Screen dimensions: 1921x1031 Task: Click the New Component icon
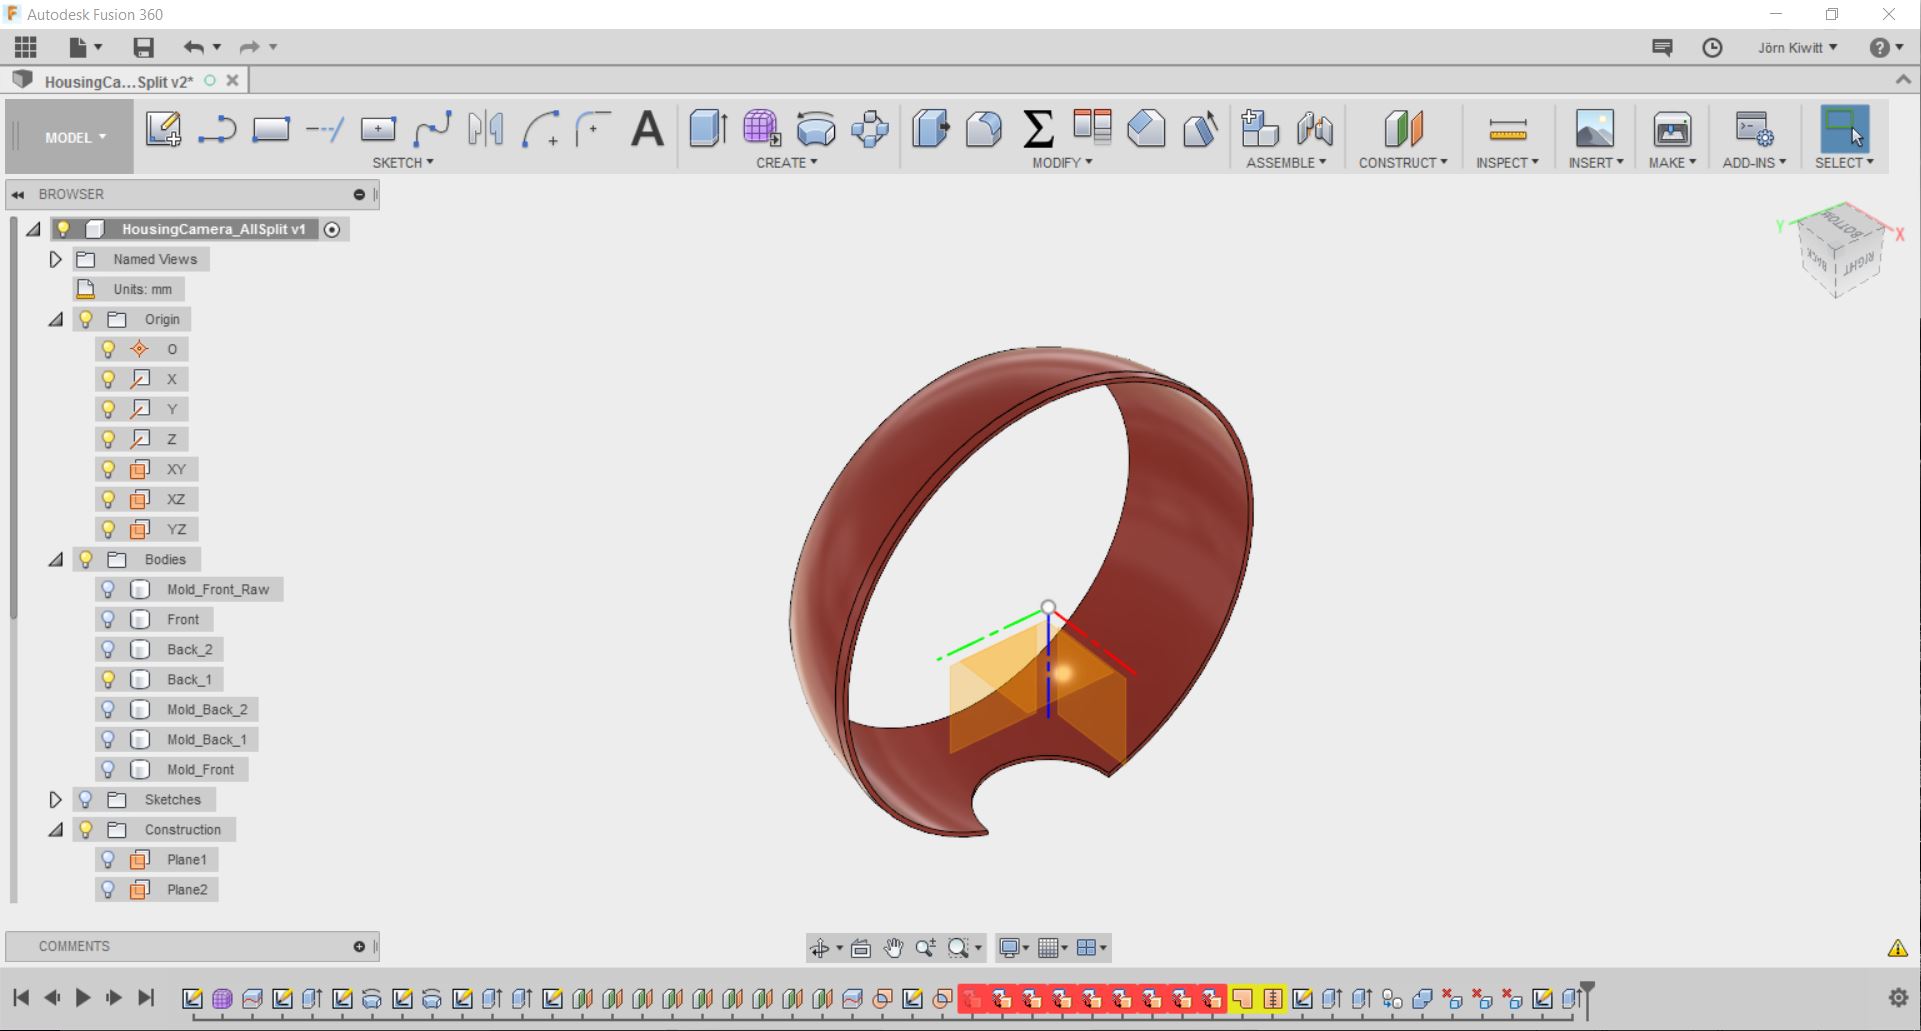1260,129
